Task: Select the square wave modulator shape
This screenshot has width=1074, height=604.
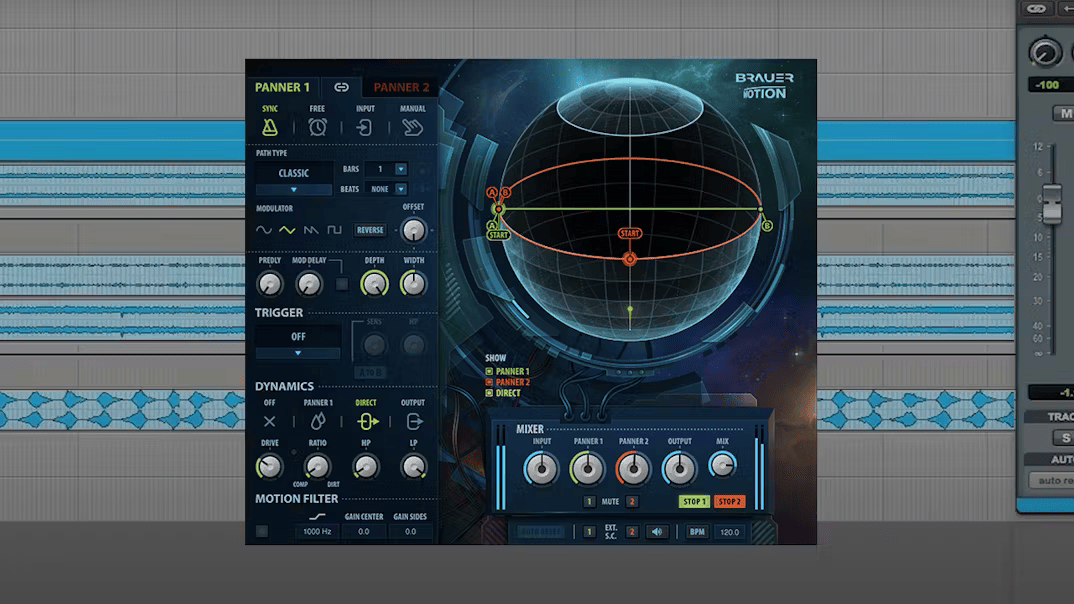Action: tap(334, 230)
